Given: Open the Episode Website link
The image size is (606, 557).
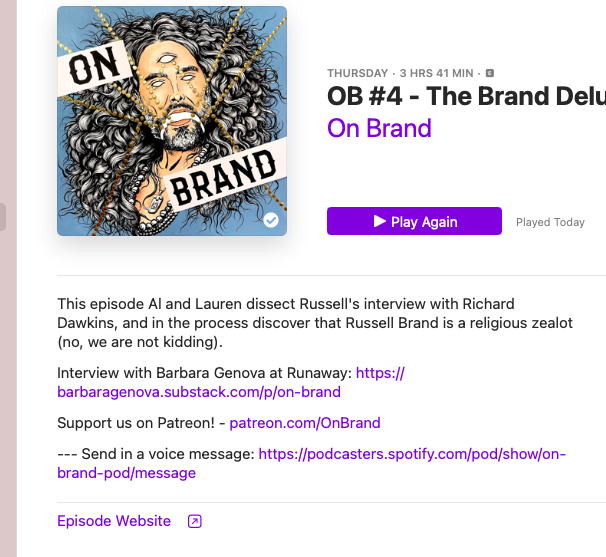Looking at the screenshot, I should click(114, 521).
